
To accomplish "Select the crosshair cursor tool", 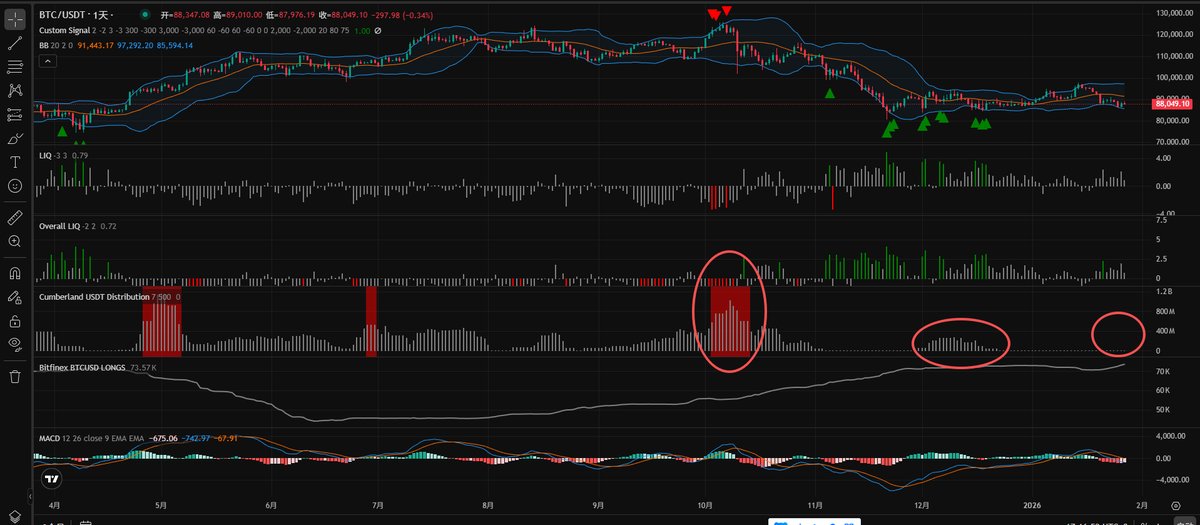I will [15, 18].
